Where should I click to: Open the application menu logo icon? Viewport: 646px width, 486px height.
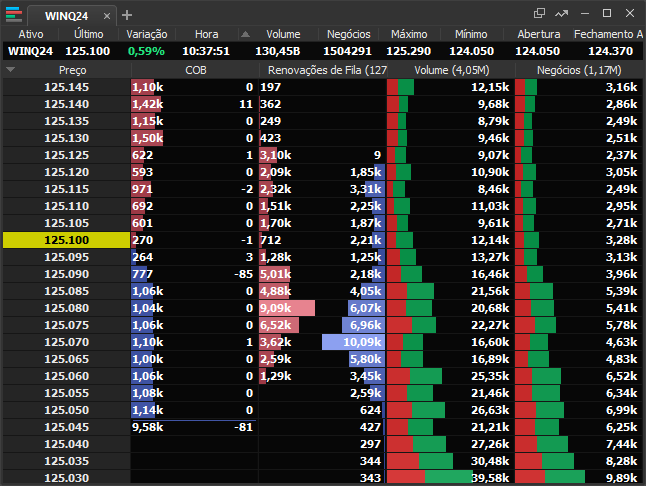[14, 14]
